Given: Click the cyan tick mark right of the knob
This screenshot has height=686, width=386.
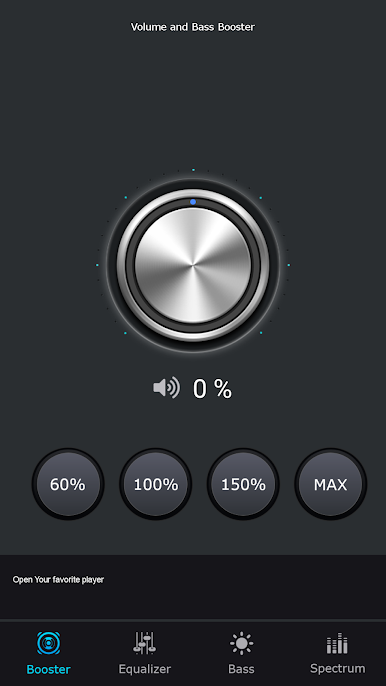Looking at the screenshot, I should [x=288, y=265].
